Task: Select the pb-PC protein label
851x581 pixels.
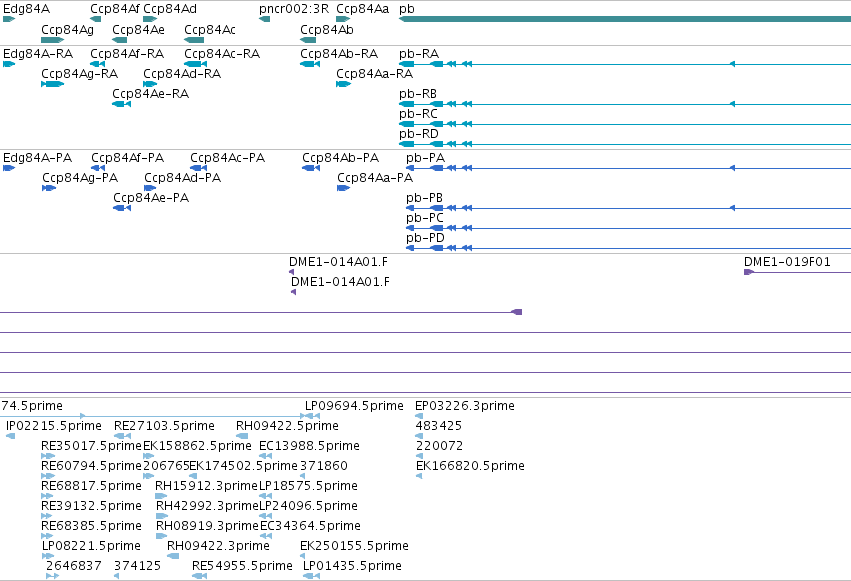Action: point(425,218)
